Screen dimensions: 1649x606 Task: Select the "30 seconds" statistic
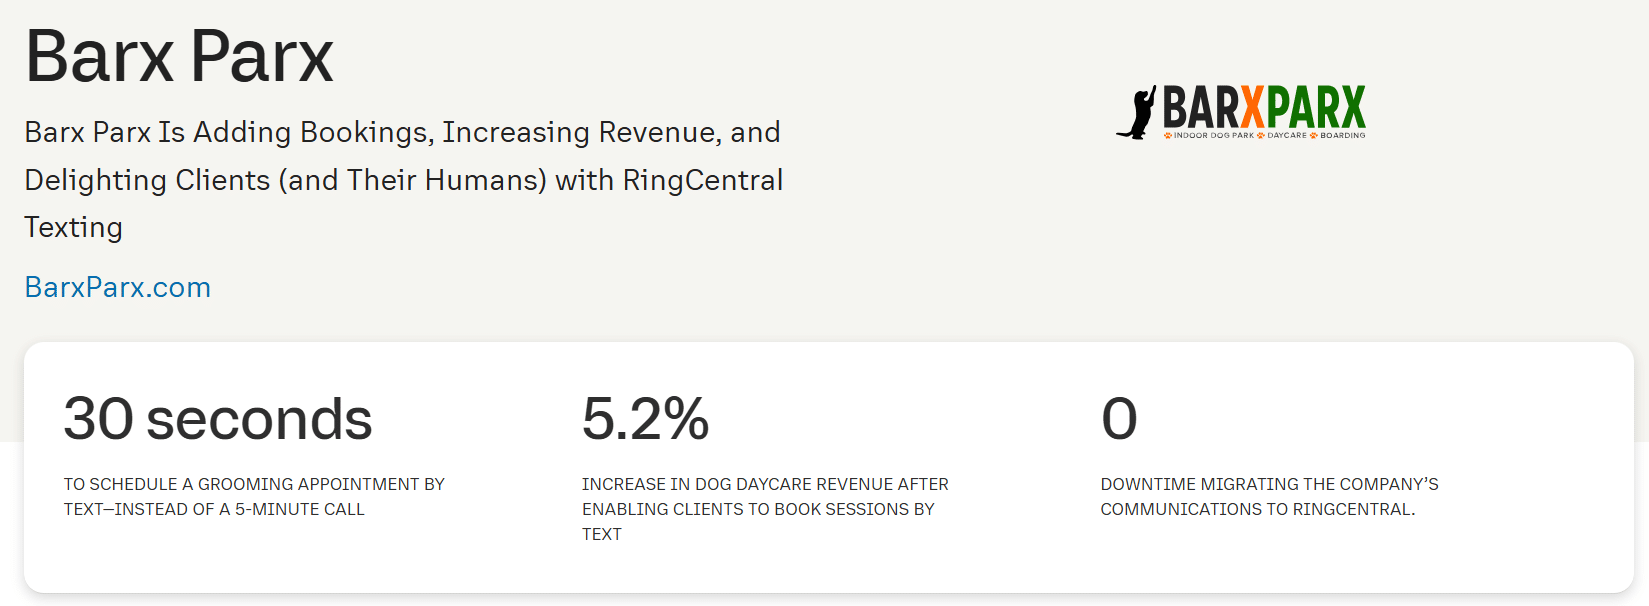pyautogui.click(x=217, y=418)
